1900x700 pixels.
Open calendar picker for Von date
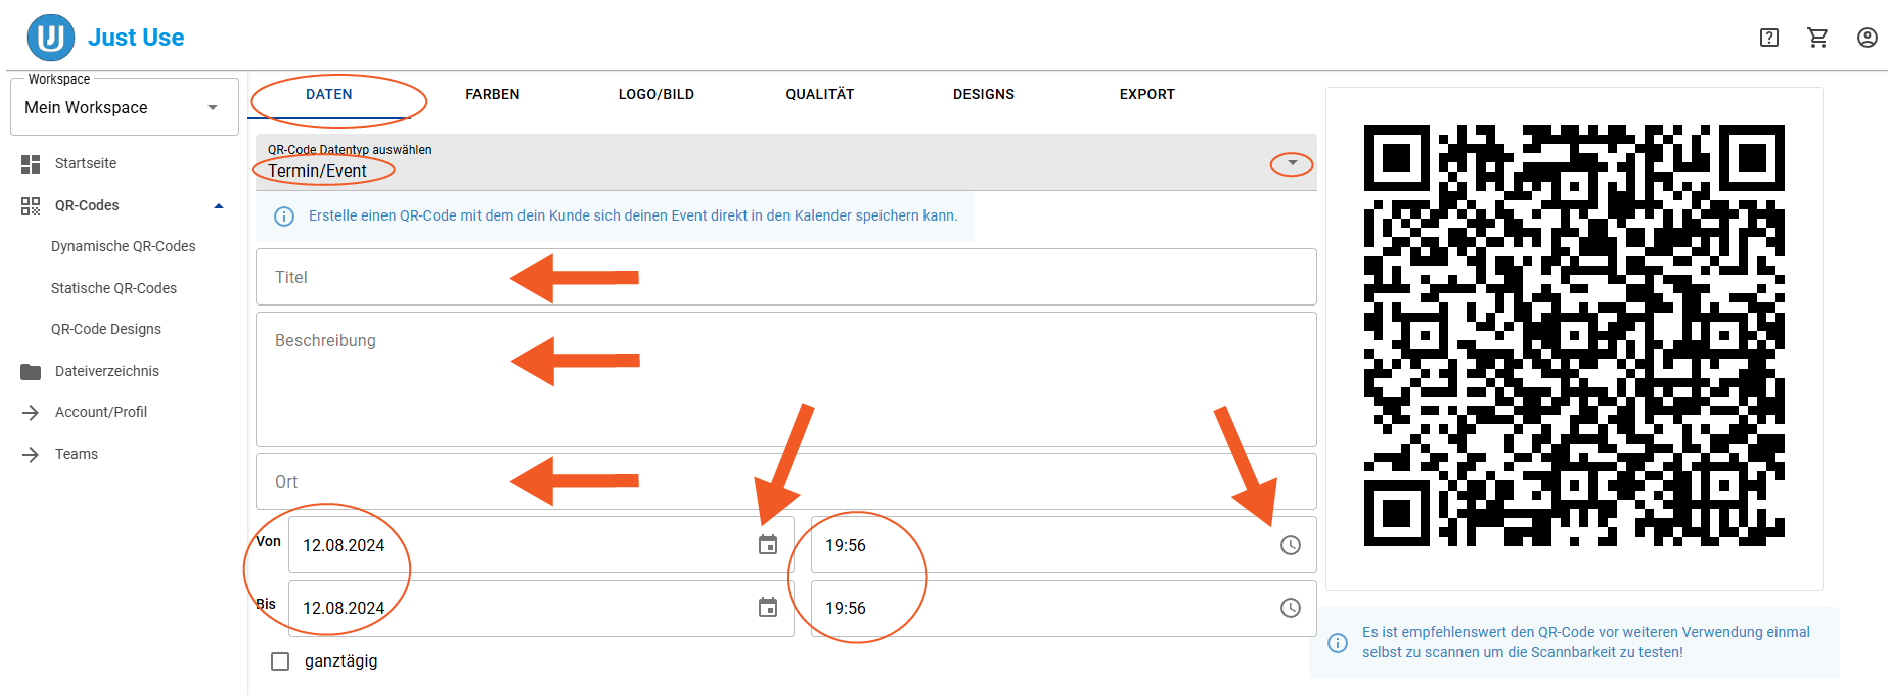coord(768,545)
